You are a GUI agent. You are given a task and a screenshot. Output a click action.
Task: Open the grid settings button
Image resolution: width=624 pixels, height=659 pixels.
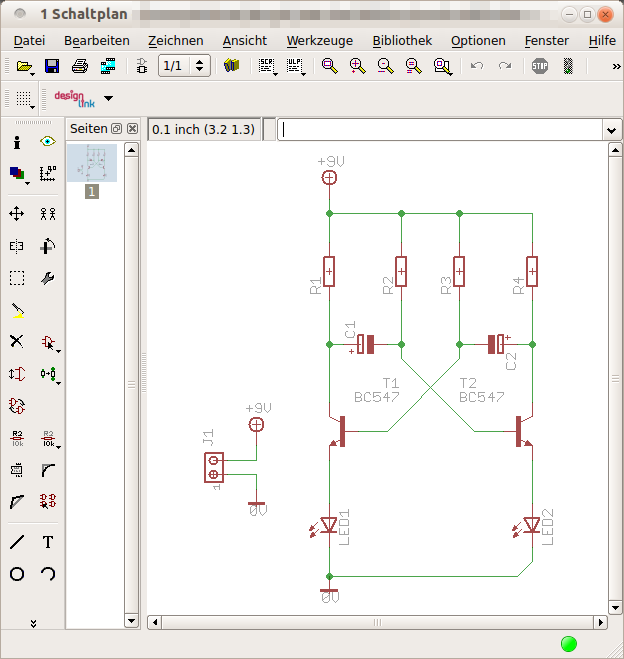[24, 98]
